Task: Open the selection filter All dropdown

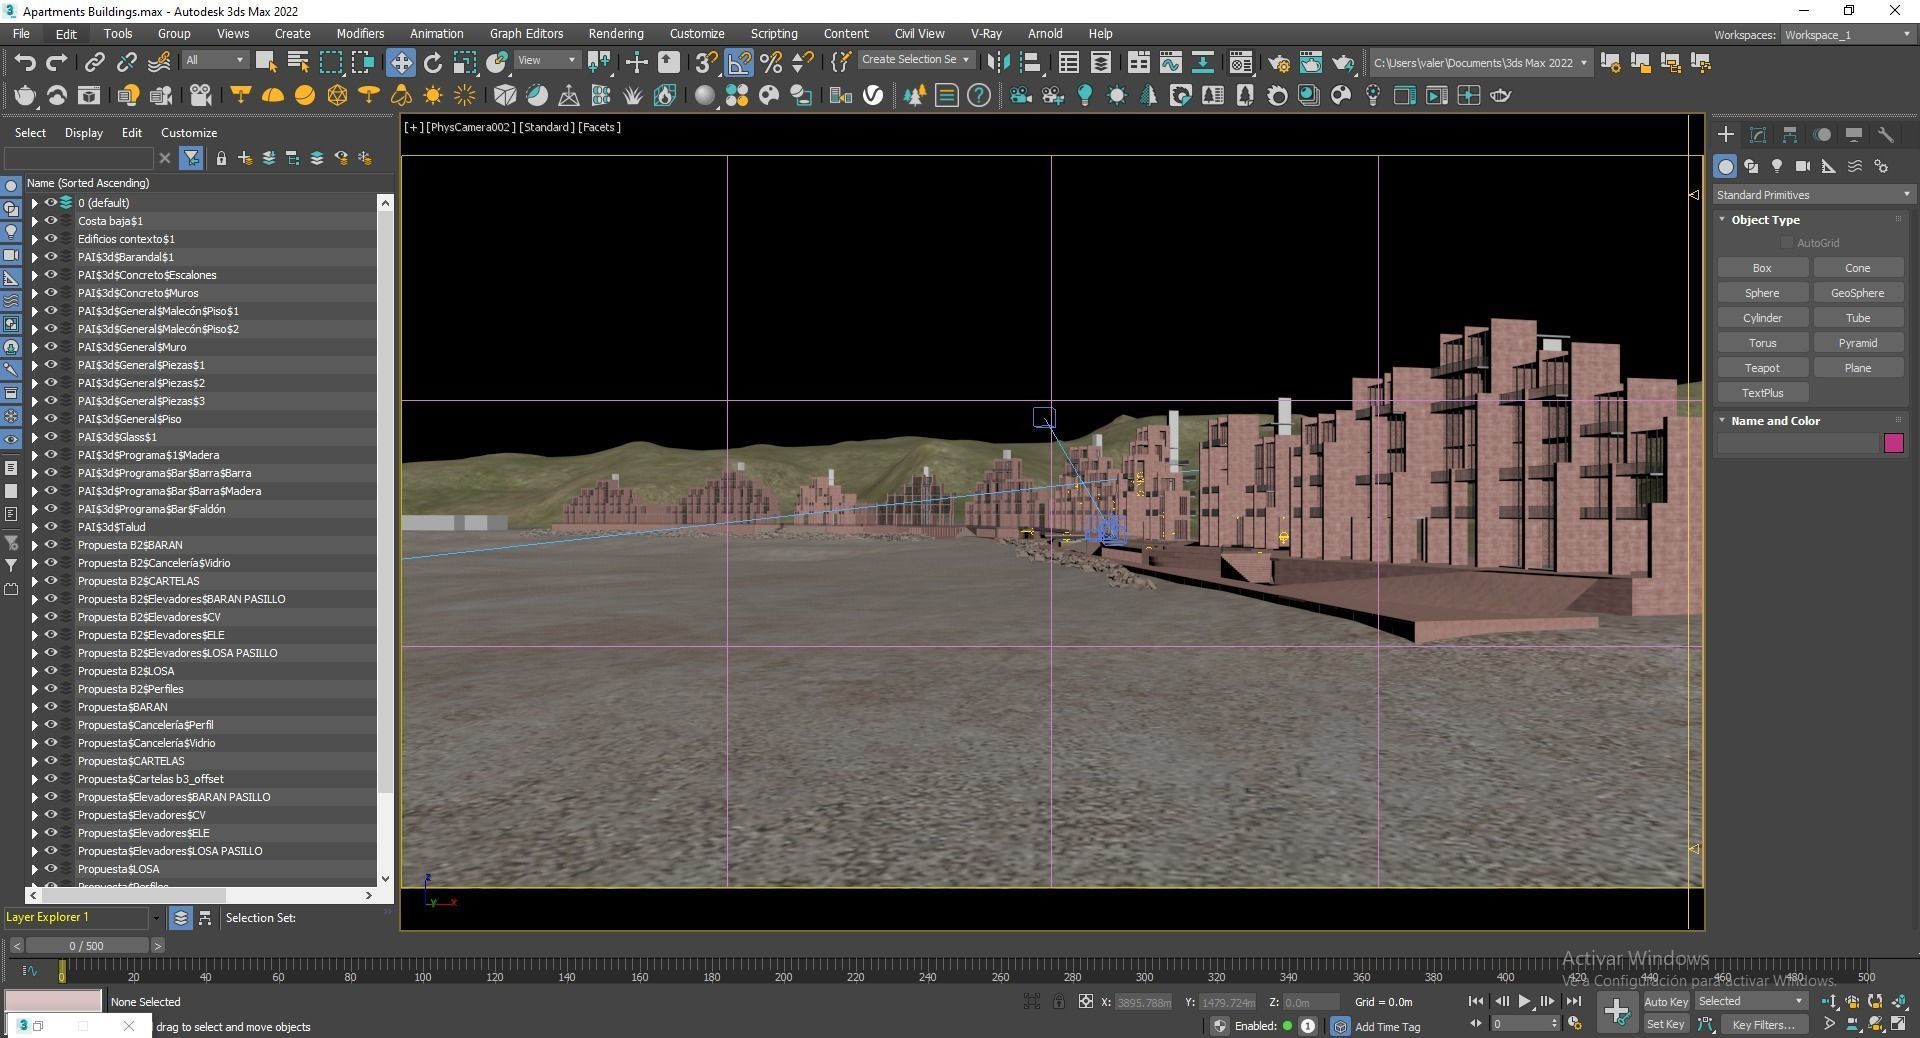Action: coord(214,60)
